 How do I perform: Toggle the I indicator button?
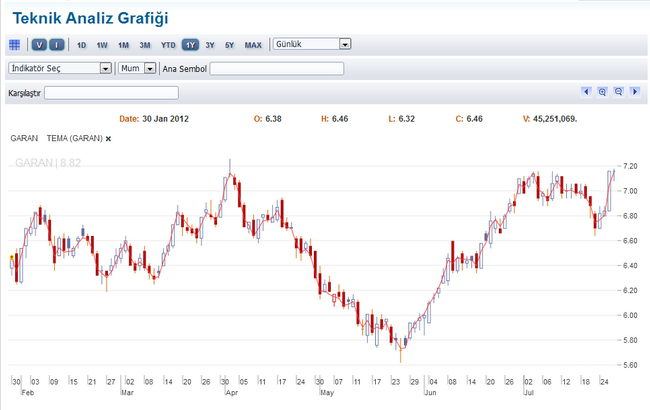(57, 45)
